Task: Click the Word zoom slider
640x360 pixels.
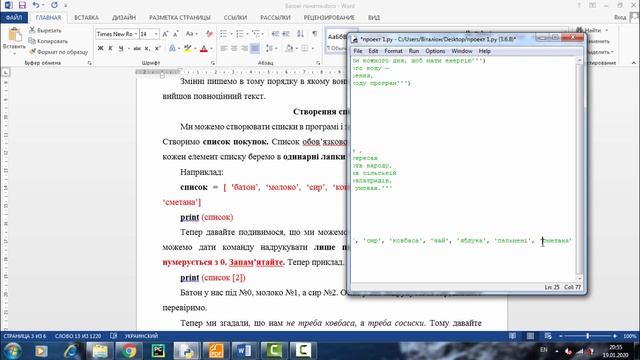Action: point(588,336)
